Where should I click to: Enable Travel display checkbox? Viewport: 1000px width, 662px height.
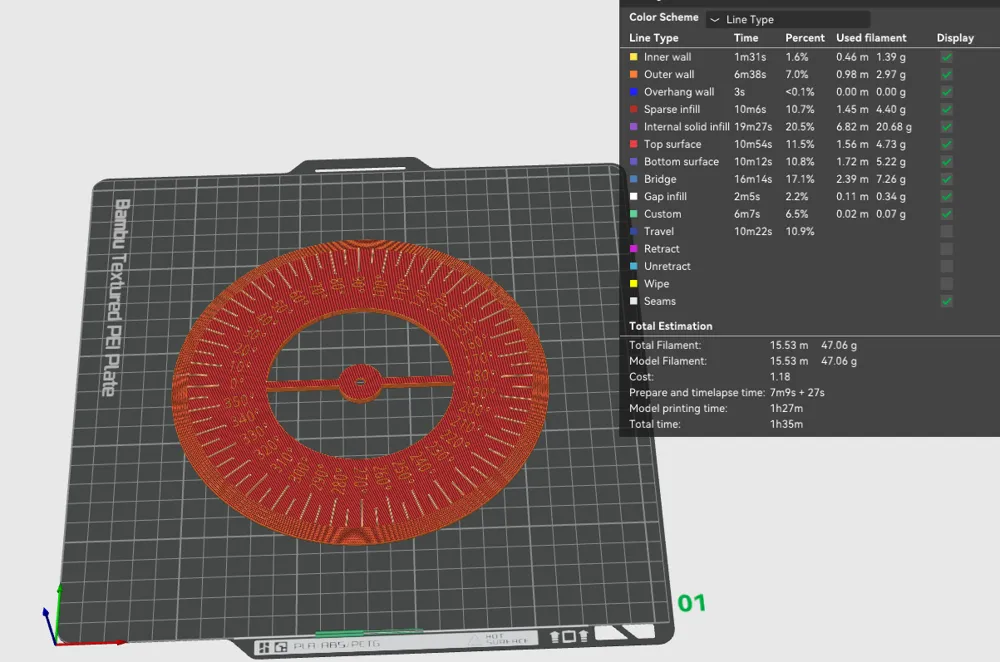pyautogui.click(x=946, y=232)
